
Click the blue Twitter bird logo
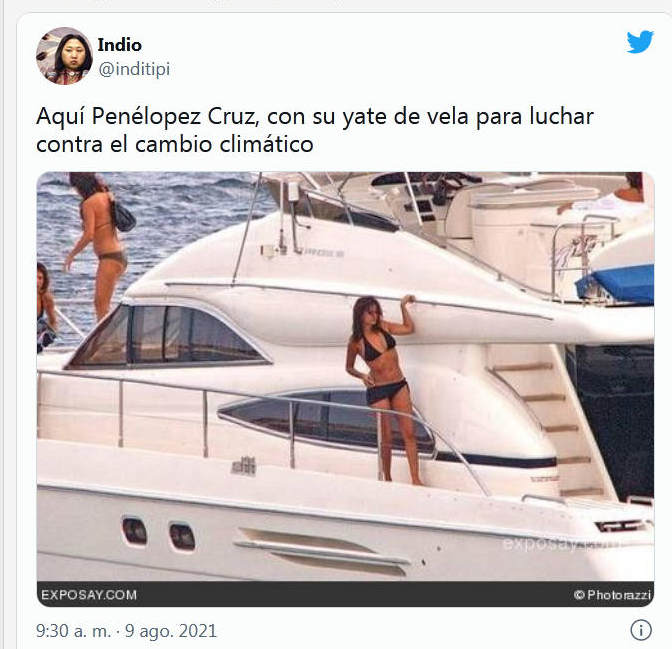tap(640, 42)
